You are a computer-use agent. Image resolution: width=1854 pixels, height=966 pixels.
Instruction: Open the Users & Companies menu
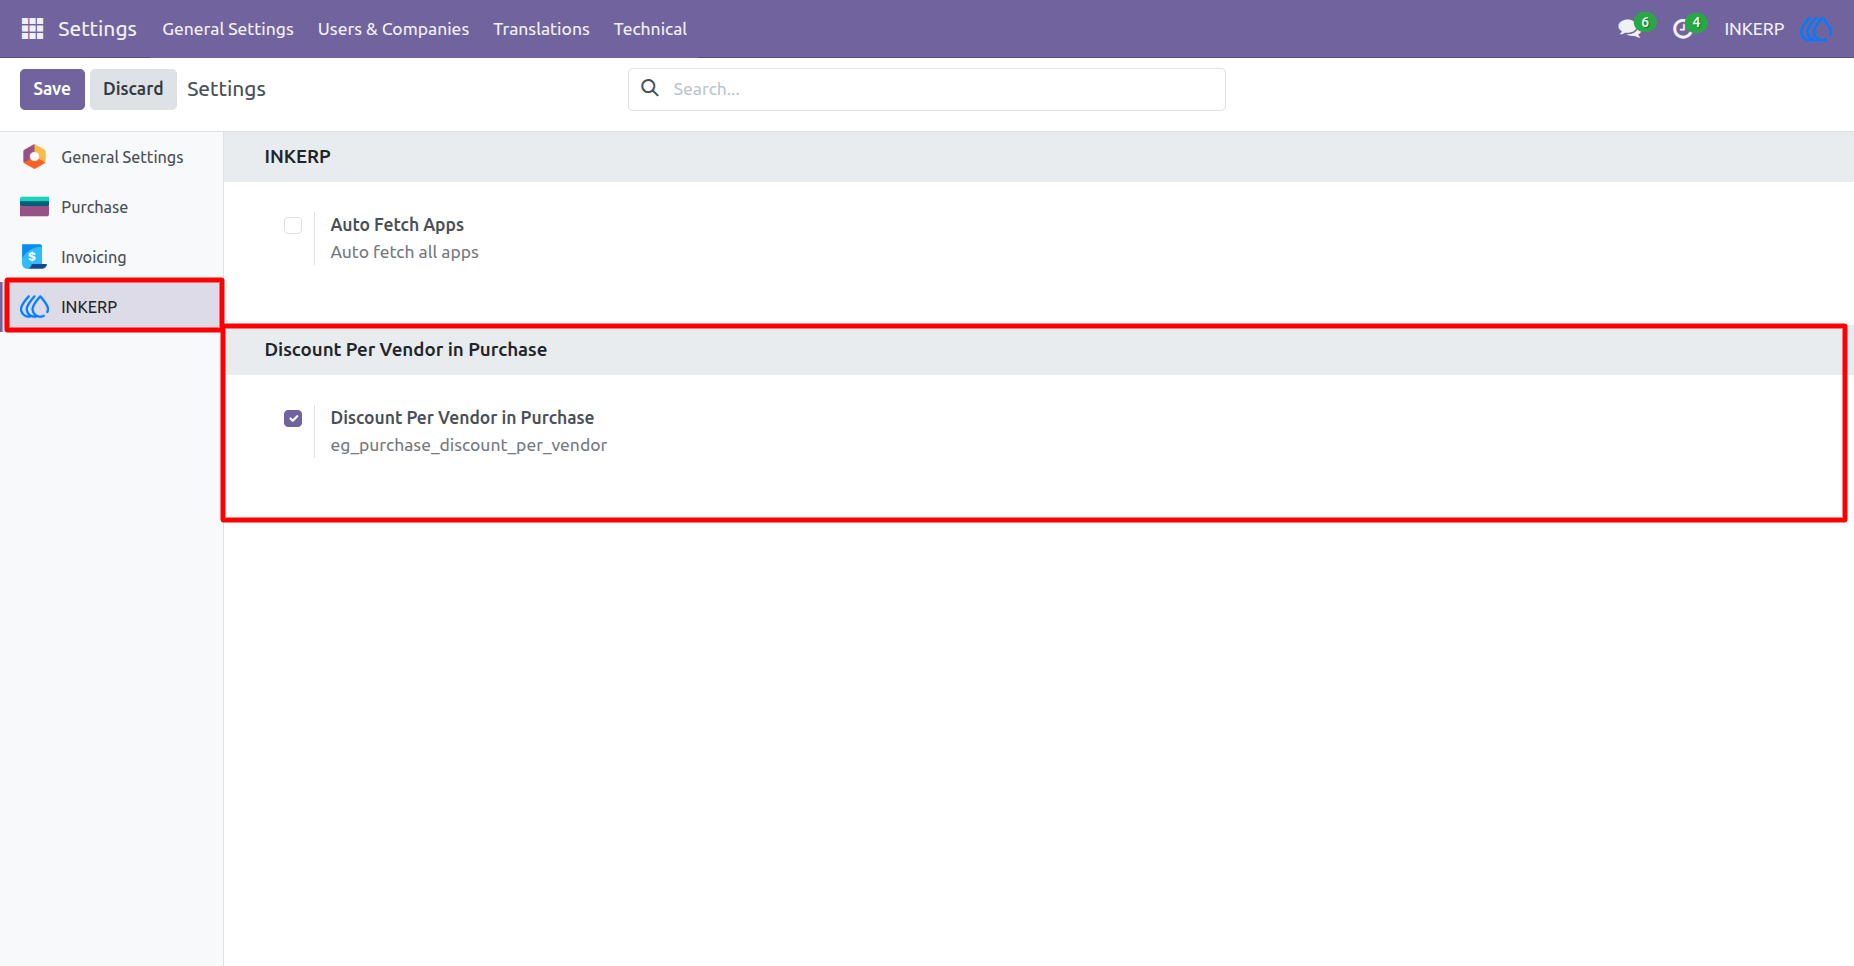point(393,29)
